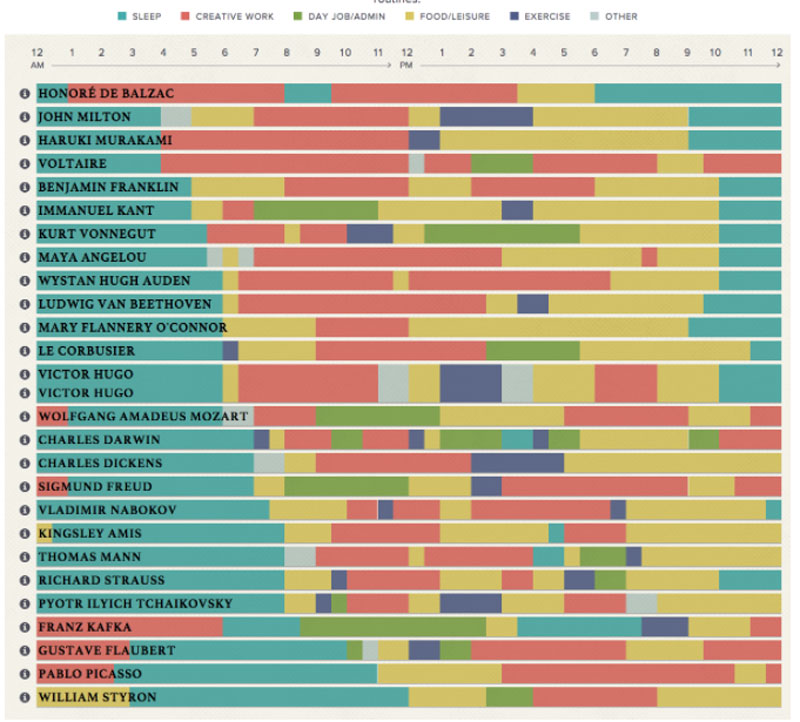Click Styron's green day job segment
Image resolution: width=800 pixels, height=722 pixels.
pos(510,698)
